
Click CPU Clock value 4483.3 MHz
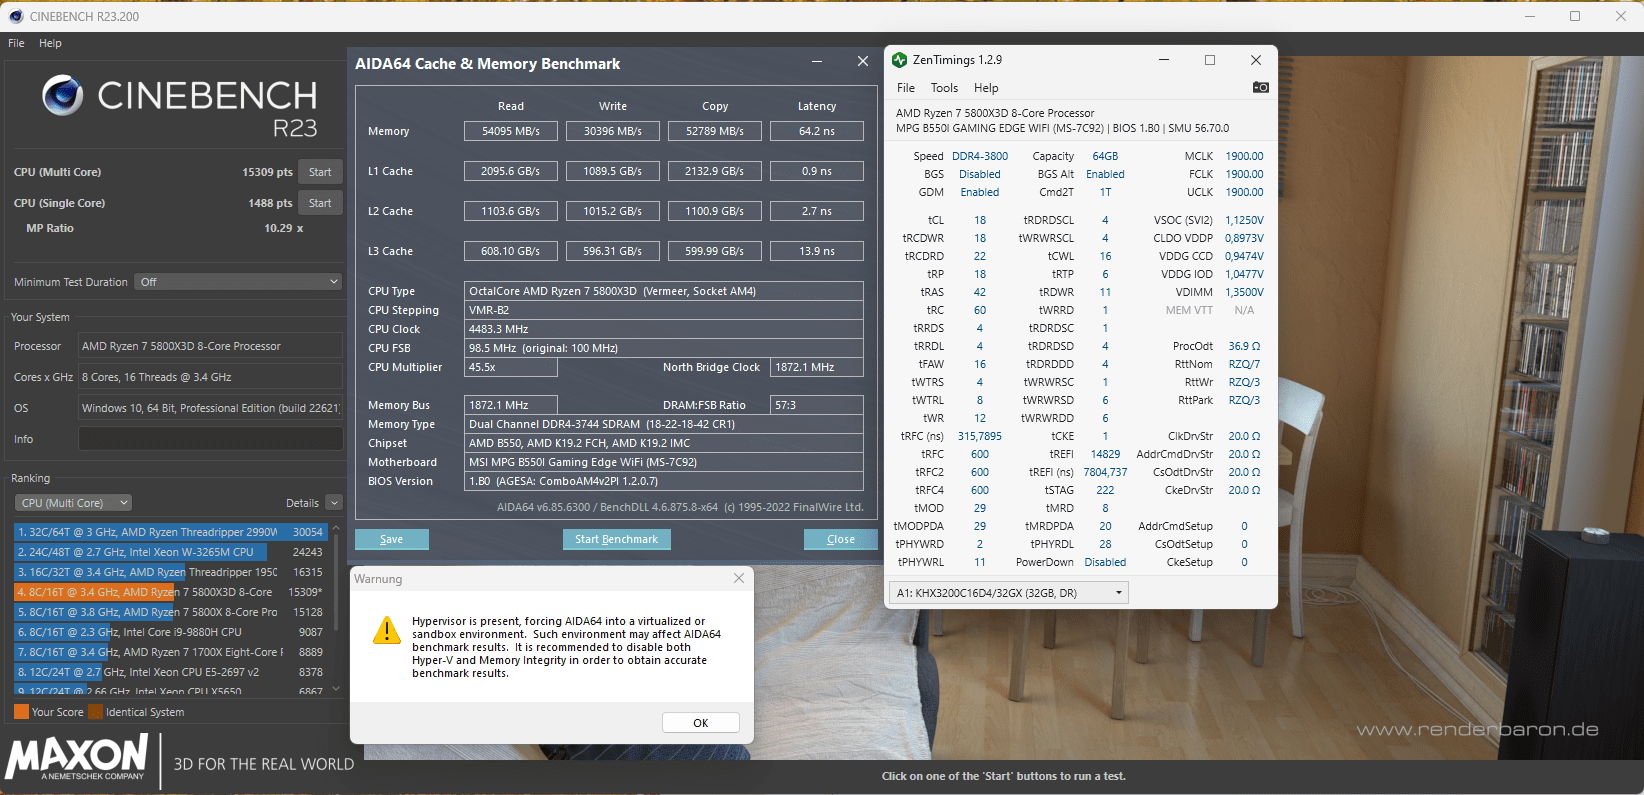pos(664,329)
